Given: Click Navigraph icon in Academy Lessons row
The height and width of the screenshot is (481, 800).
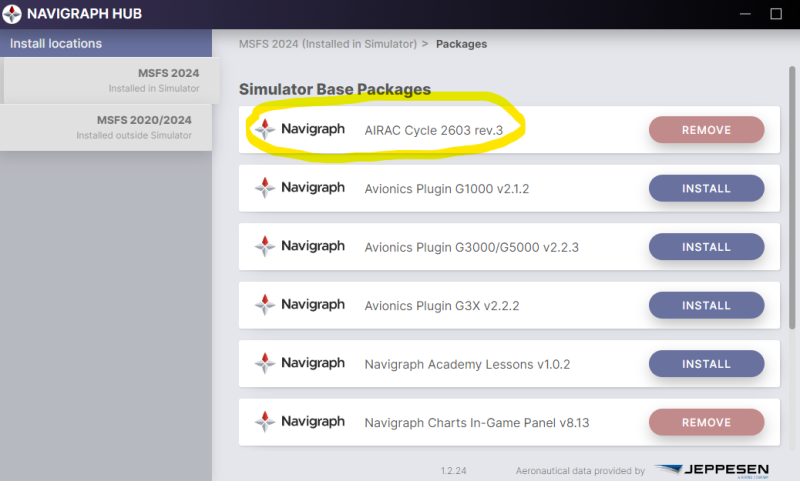Looking at the screenshot, I should [265, 363].
